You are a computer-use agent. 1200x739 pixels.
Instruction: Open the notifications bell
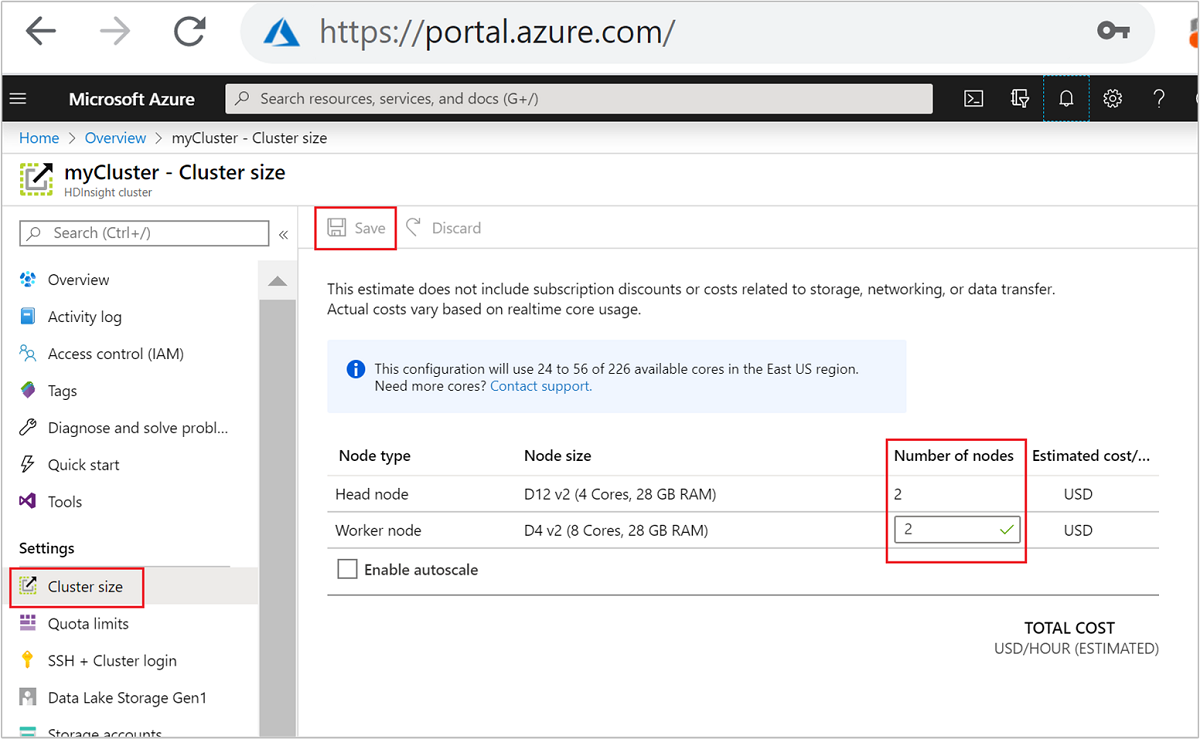1066,98
